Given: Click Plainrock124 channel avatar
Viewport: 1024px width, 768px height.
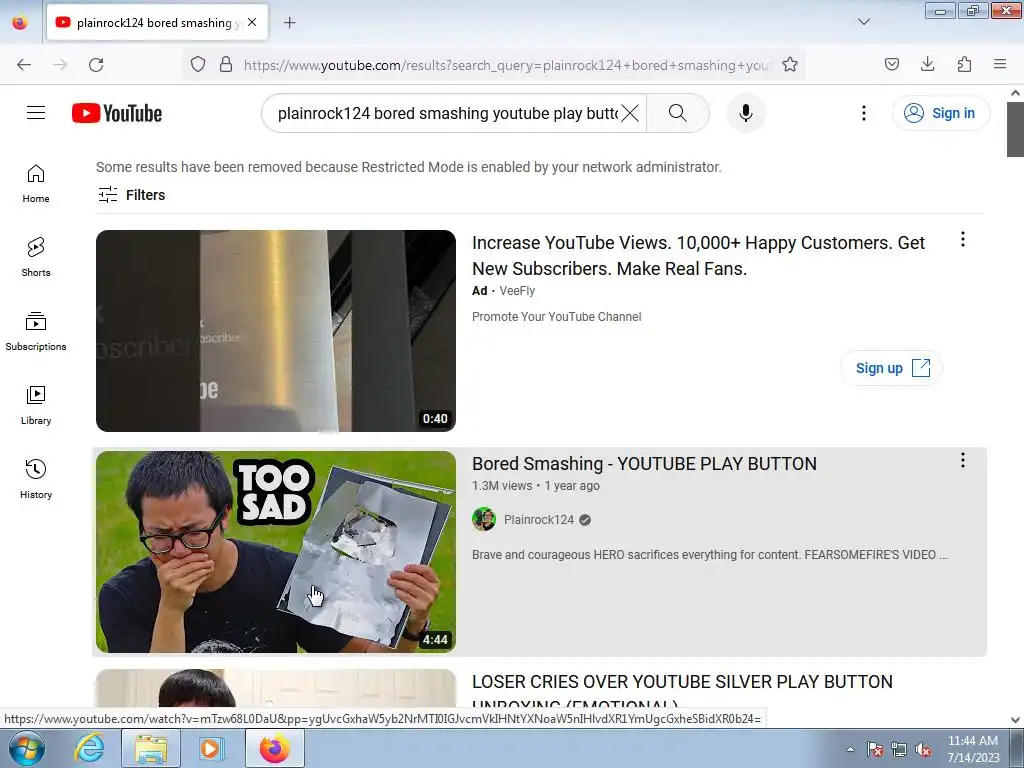Looking at the screenshot, I should [484, 520].
